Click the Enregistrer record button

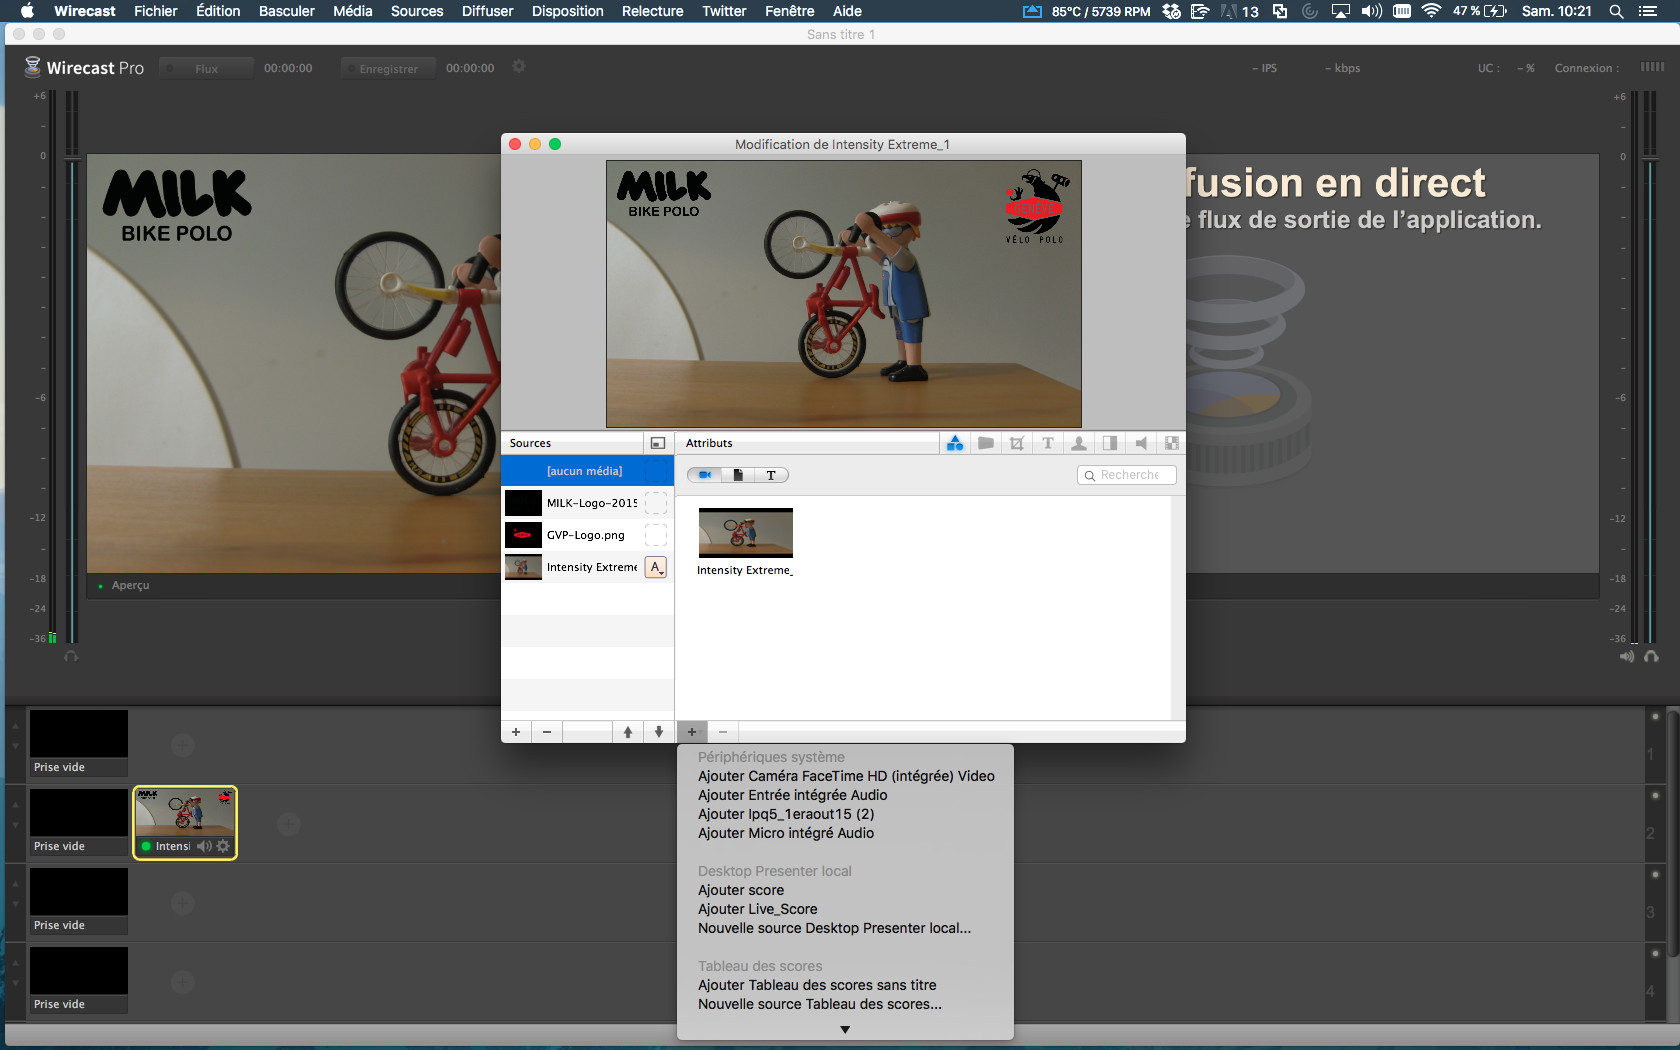388,68
